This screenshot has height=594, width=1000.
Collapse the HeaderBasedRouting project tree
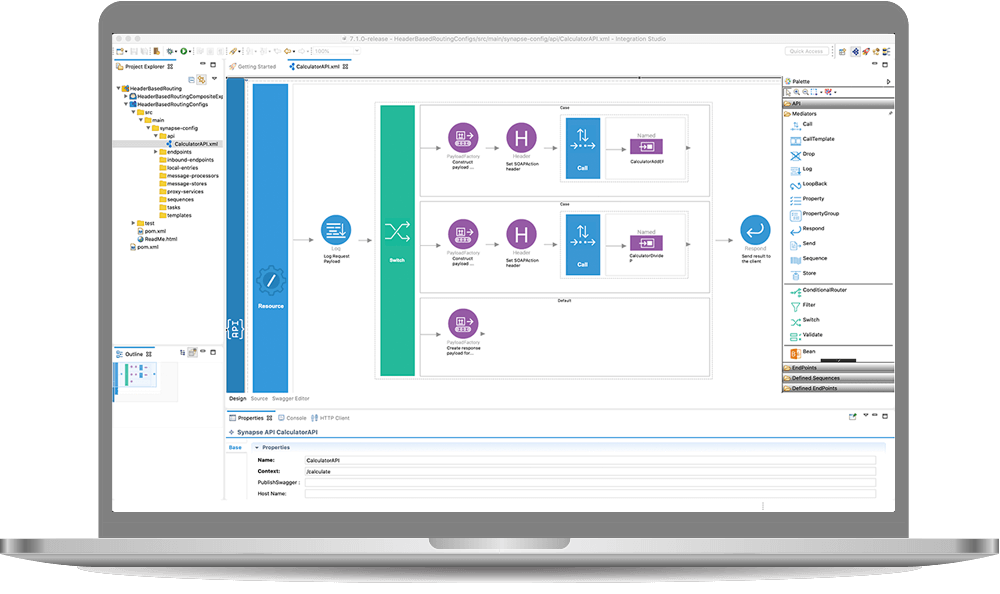(119, 88)
